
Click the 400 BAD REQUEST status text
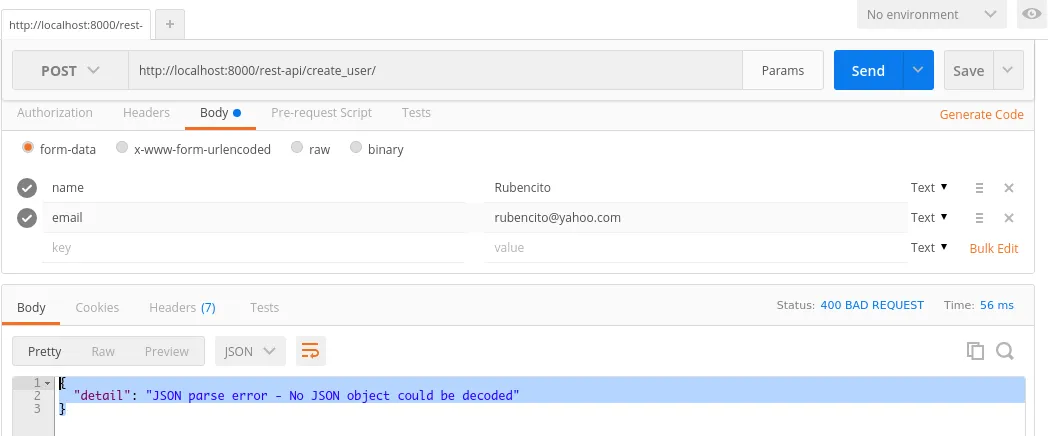pyautogui.click(x=872, y=305)
